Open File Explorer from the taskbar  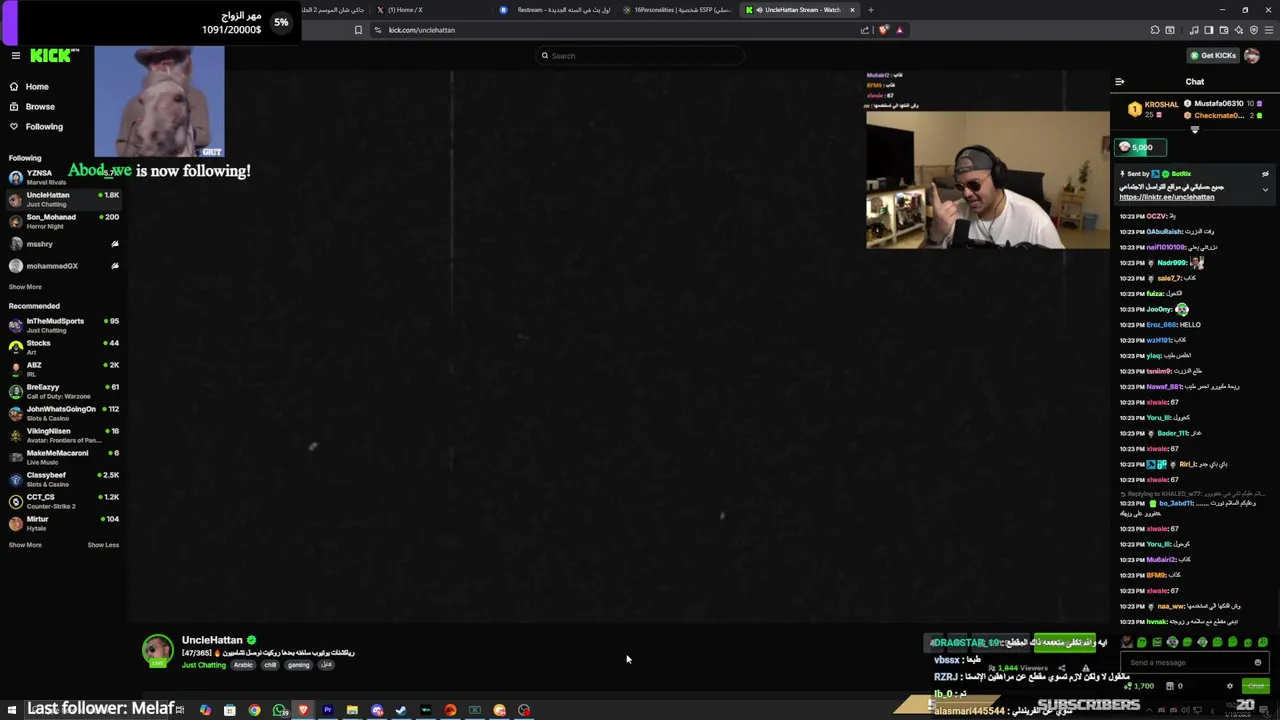coord(352,710)
